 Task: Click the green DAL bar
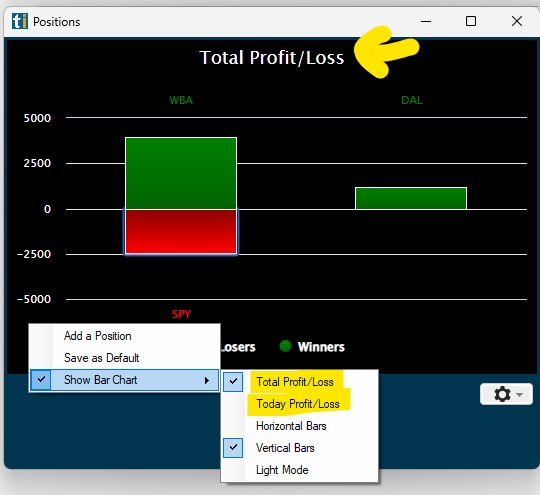click(411, 198)
